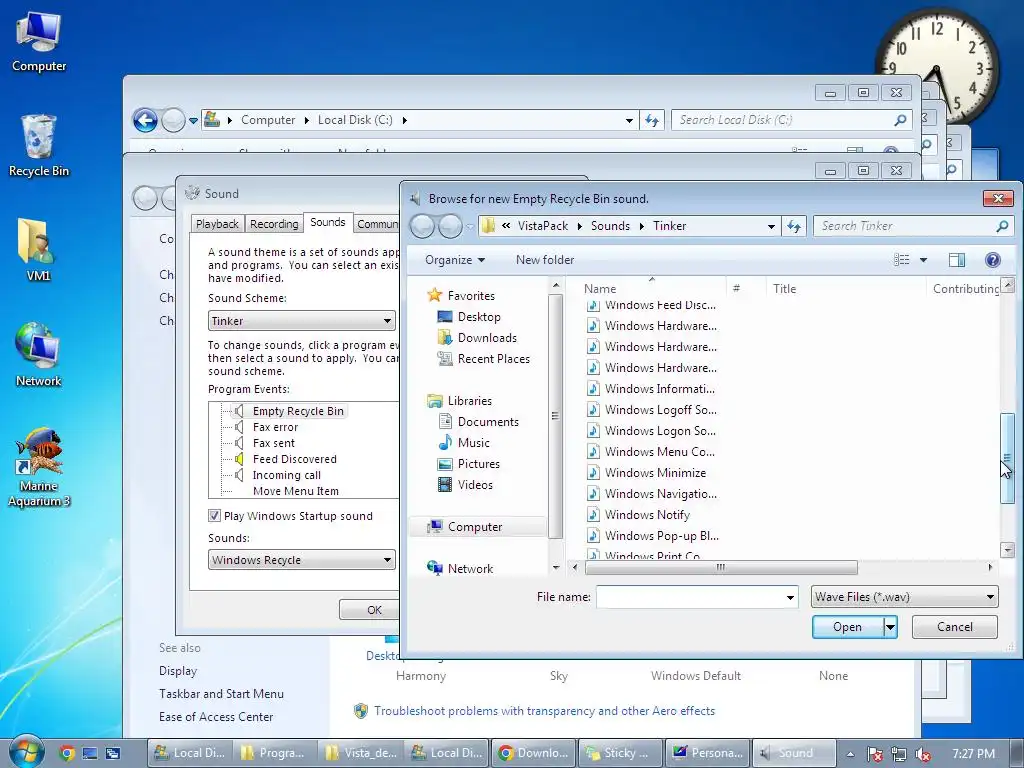Open the Chrome icon pinned on the taskbar
The image size is (1024, 768).
click(66, 753)
